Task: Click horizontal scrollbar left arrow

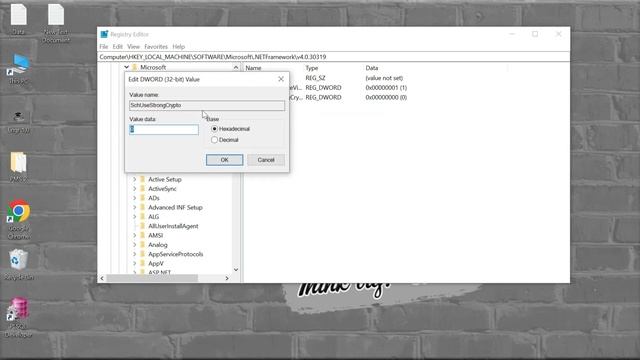Action: click(102, 278)
